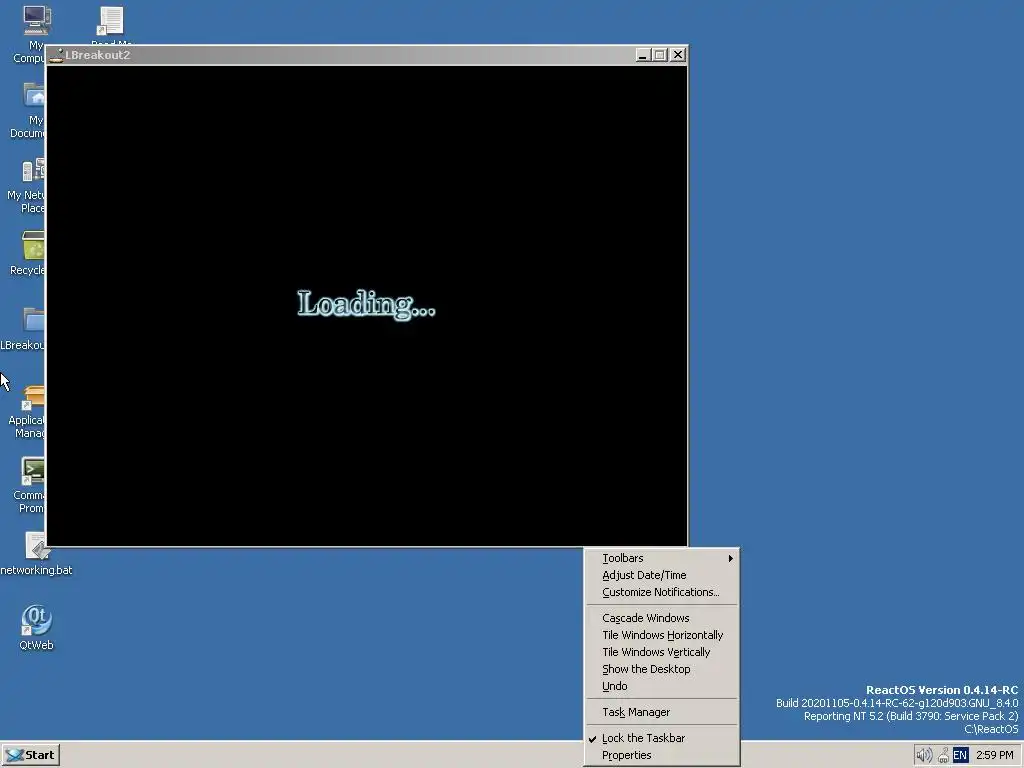Screen dimensions: 1024x768
Task: Launch the Applications Manager desktop icon
Action: [33, 396]
